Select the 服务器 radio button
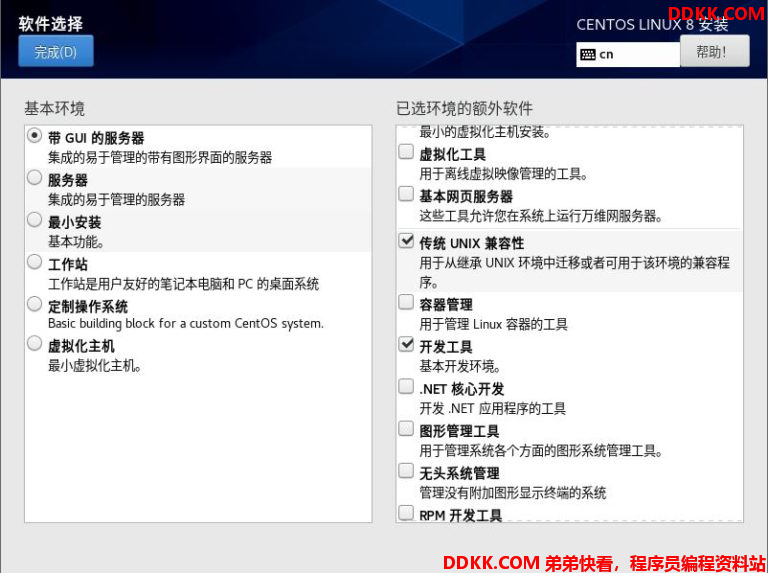Image resolution: width=768 pixels, height=573 pixels. point(34,177)
